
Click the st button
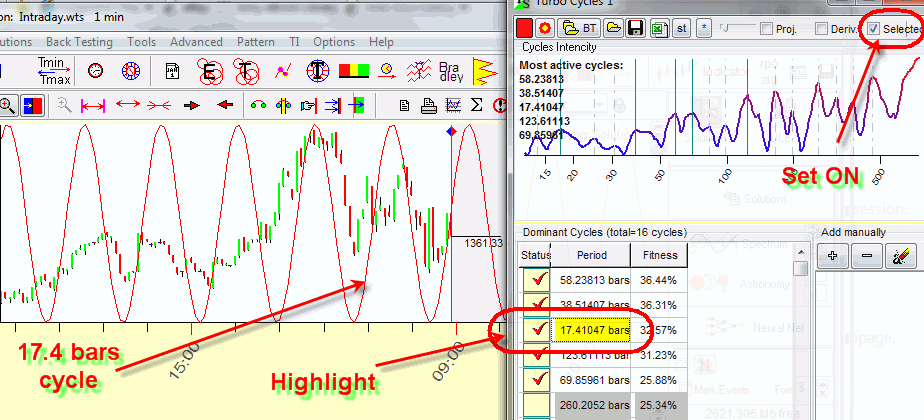pos(682,28)
